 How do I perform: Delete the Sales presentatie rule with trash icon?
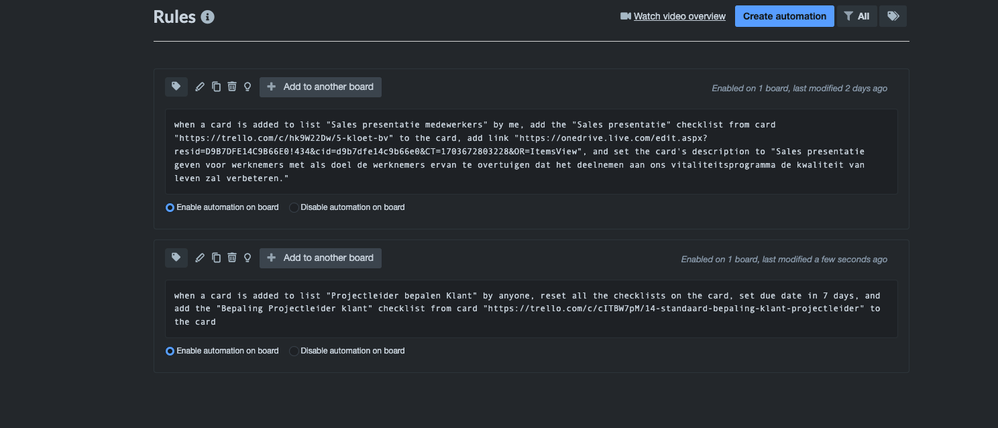point(232,87)
